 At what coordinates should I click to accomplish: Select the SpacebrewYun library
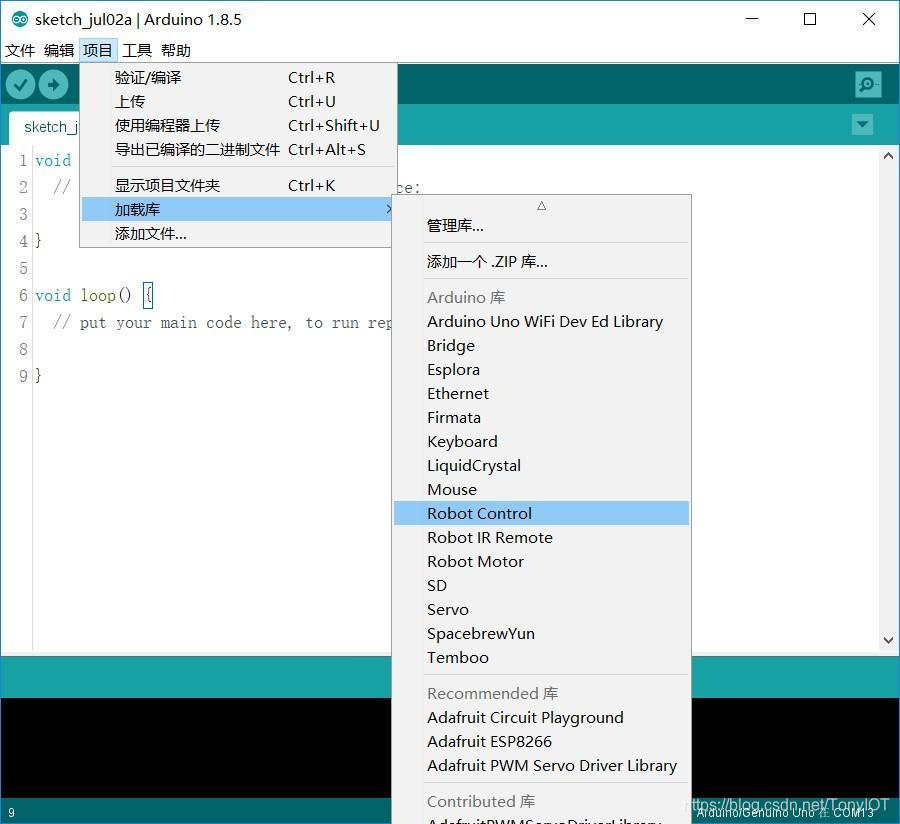(541, 633)
